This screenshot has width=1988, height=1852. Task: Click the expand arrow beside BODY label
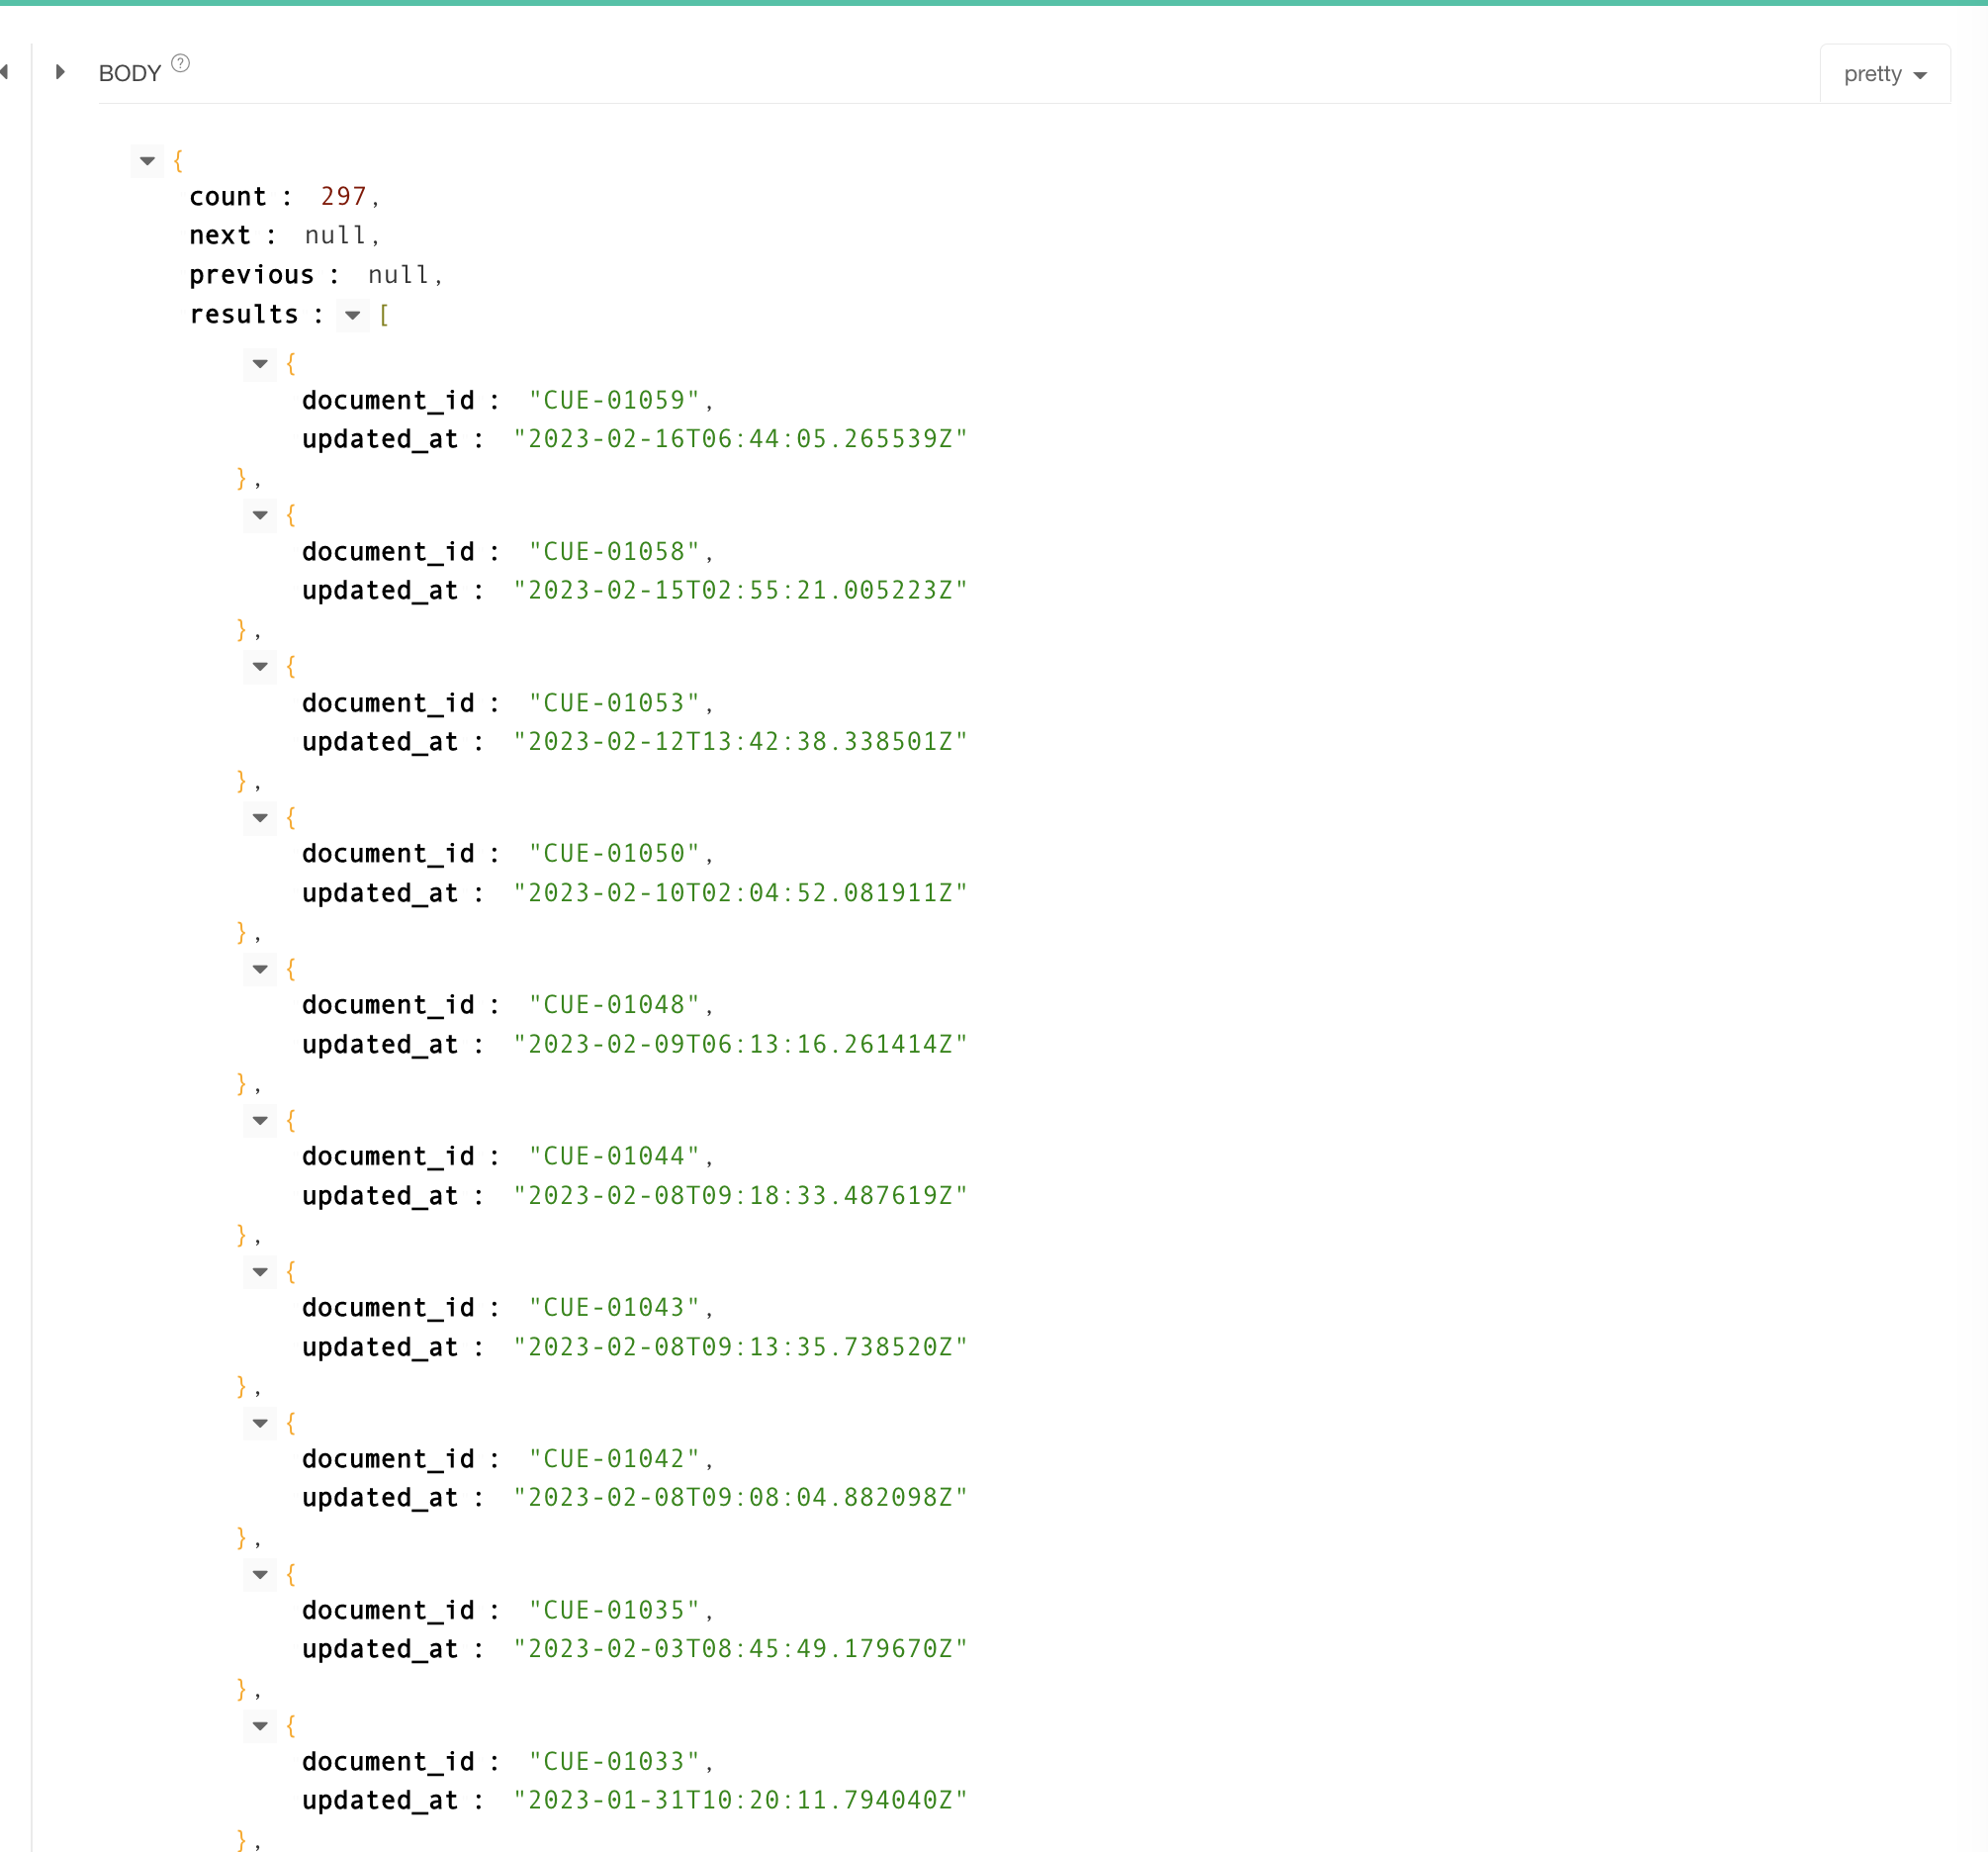pyautogui.click(x=60, y=71)
